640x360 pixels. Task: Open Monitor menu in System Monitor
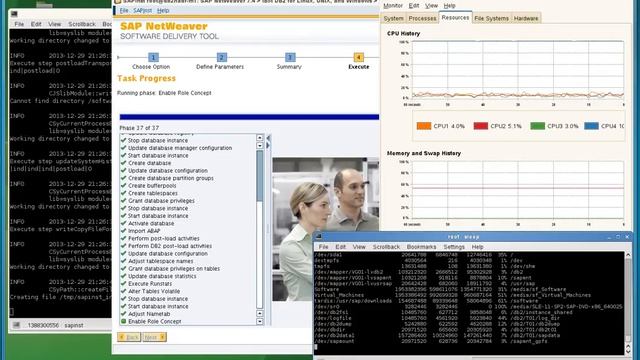(393, 6)
